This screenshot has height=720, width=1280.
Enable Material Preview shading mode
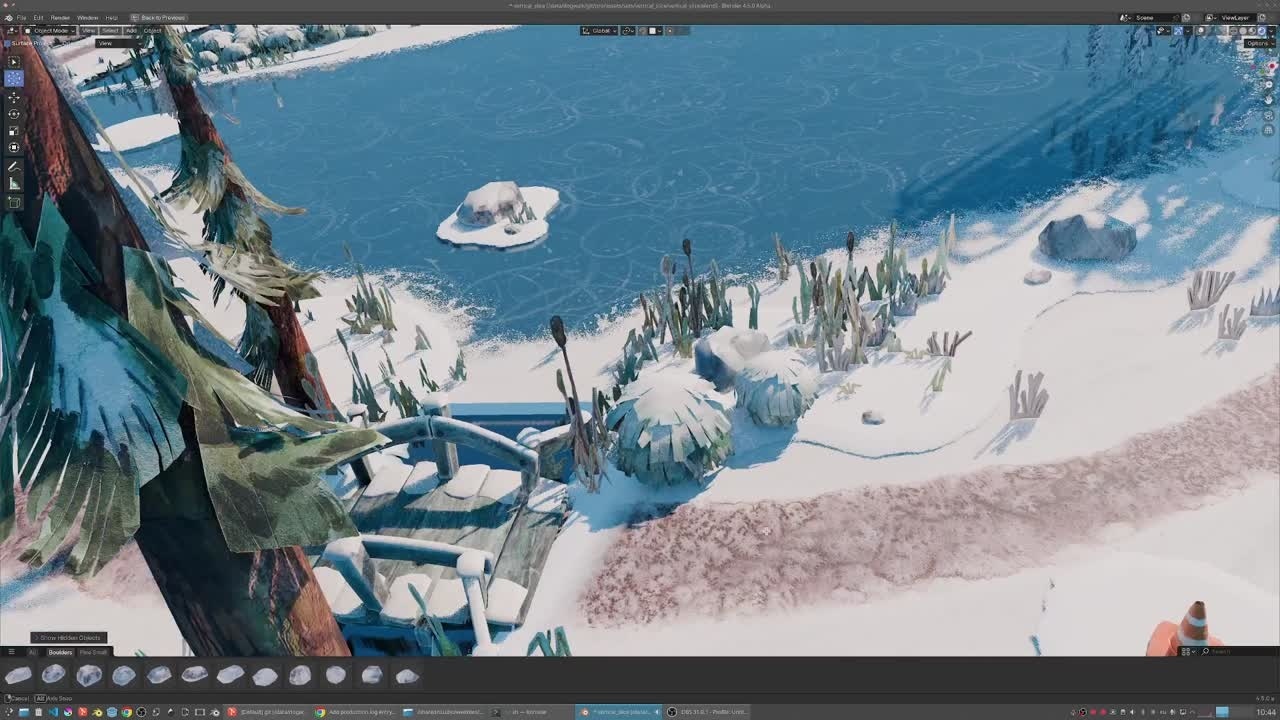click(x=1251, y=31)
